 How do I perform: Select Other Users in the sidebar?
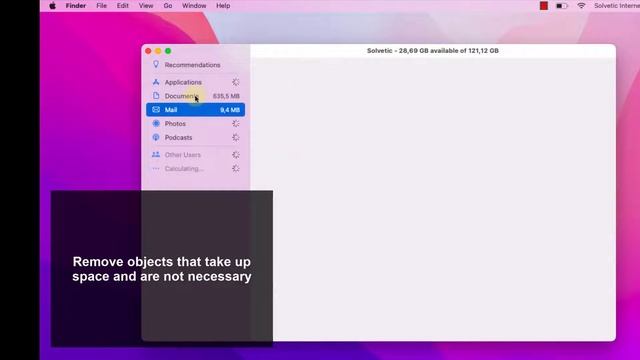coord(196,155)
